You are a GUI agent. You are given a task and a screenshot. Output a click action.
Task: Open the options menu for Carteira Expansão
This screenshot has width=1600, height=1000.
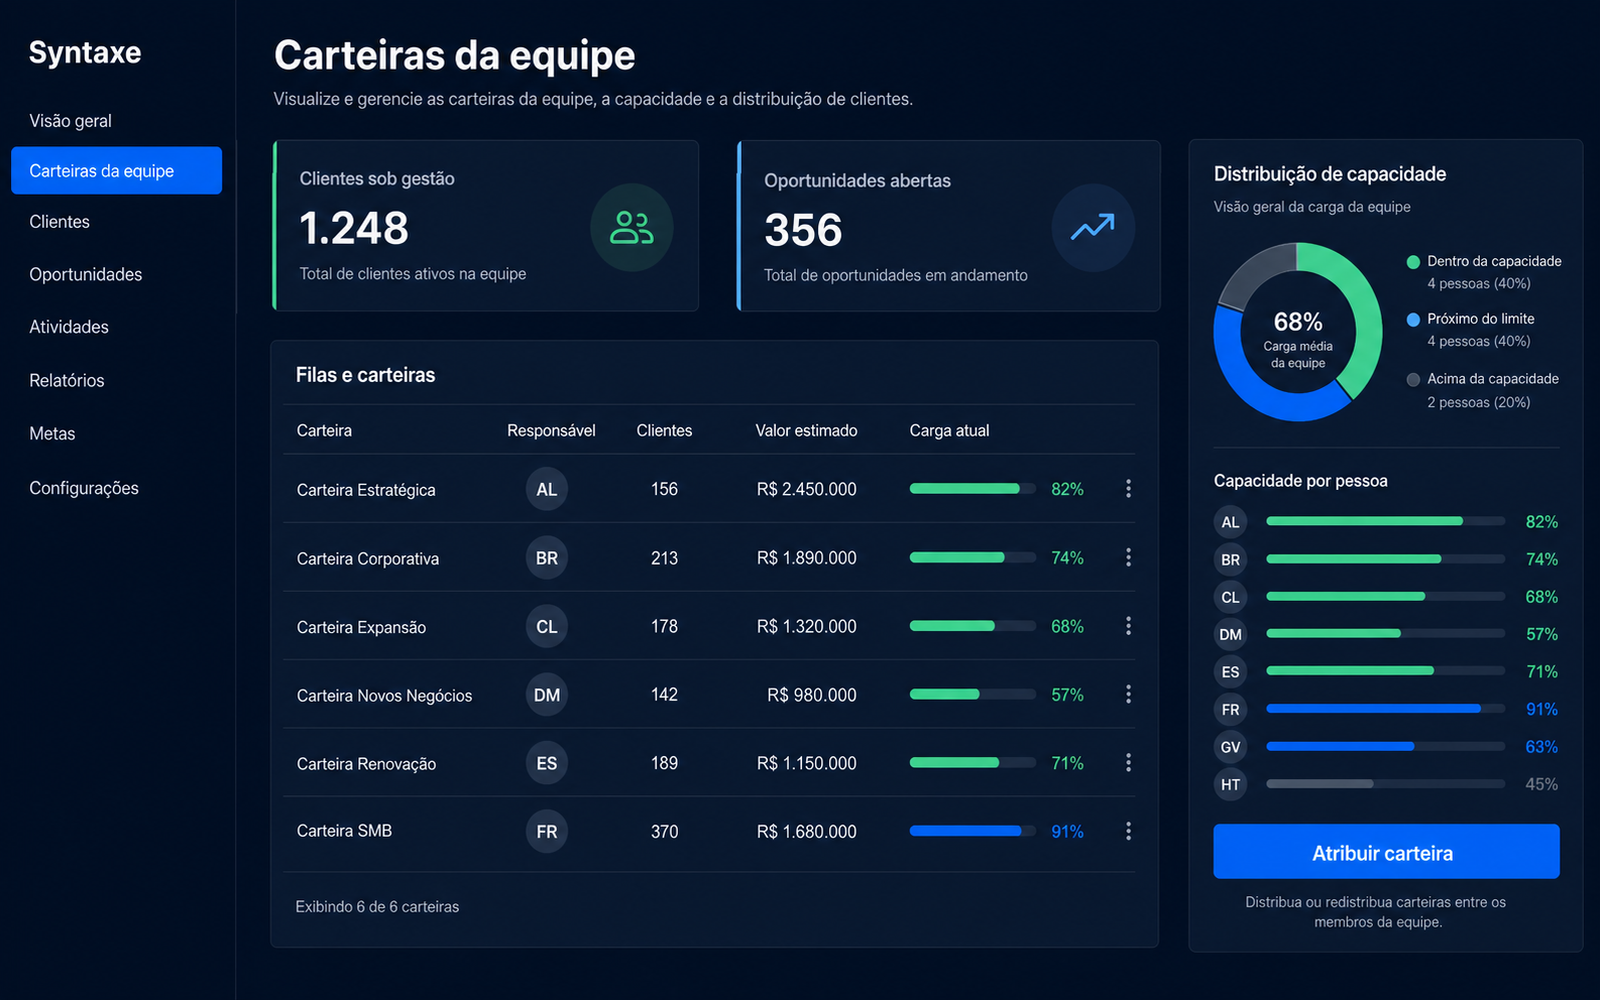point(1128,626)
